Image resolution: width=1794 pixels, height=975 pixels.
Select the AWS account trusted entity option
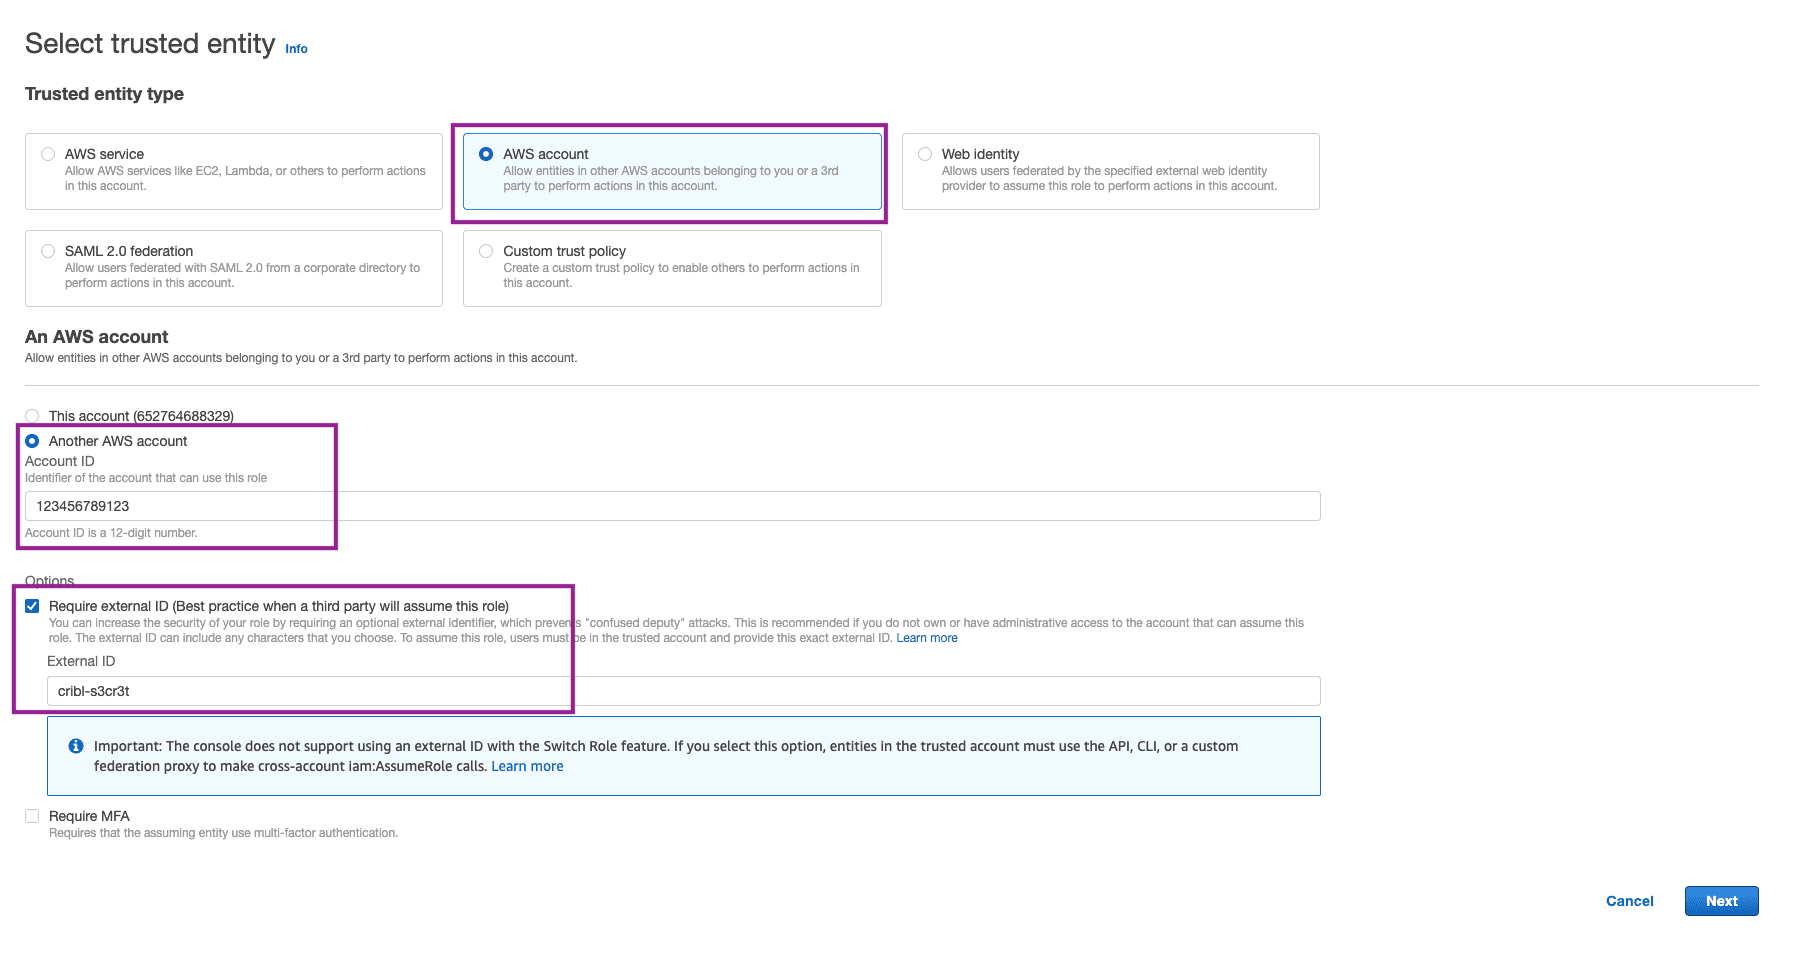[x=486, y=154]
